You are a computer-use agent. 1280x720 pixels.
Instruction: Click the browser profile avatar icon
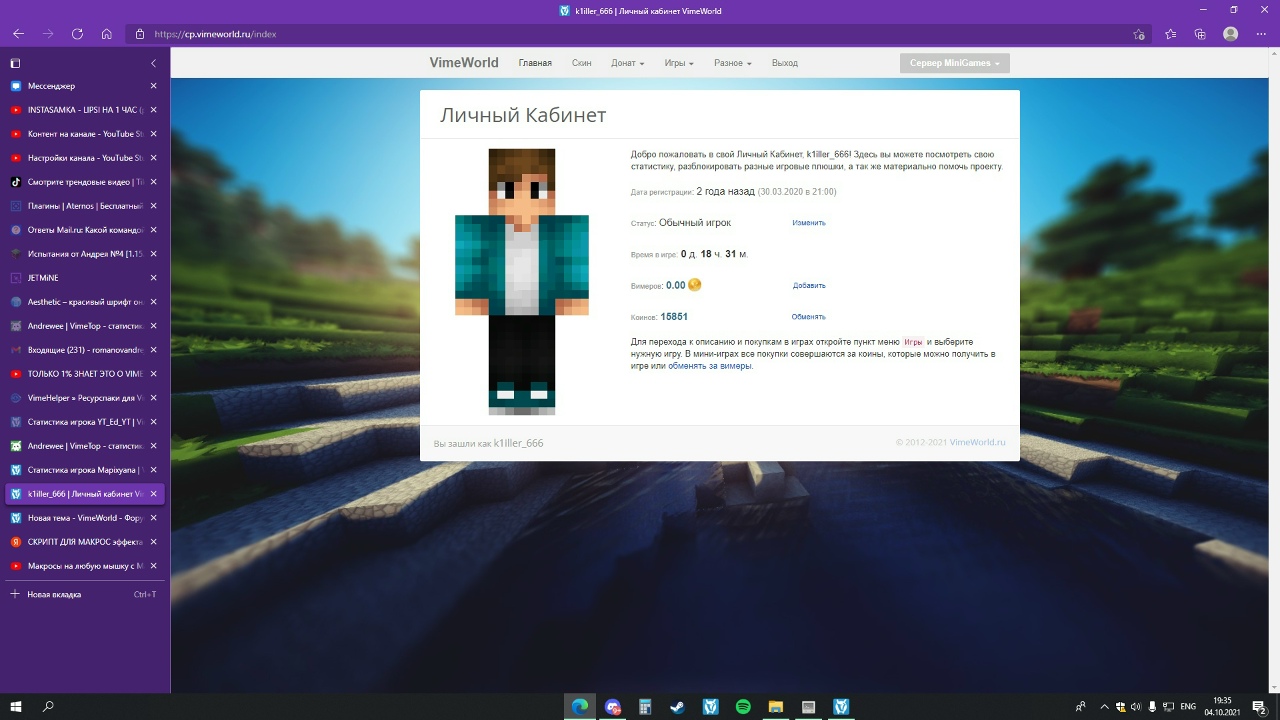point(1231,34)
